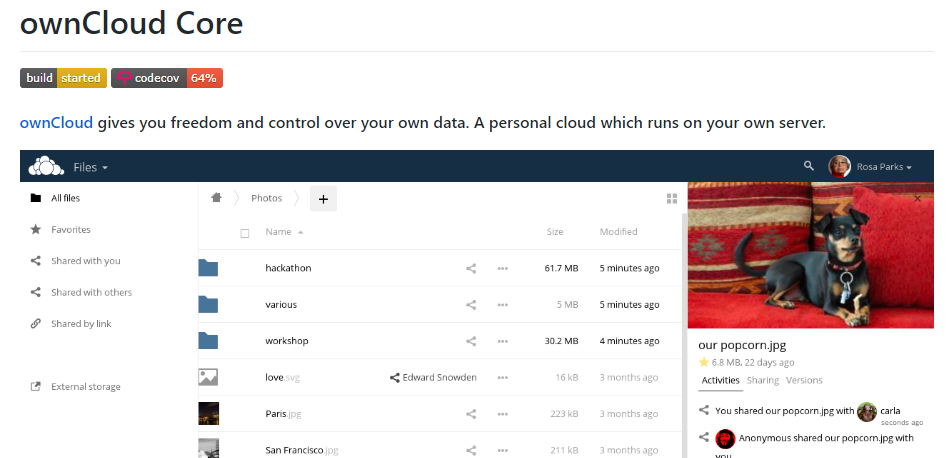The width and height of the screenshot is (951, 458).
Task: Open more actions for Paris.jpg
Action: (502, 414)
